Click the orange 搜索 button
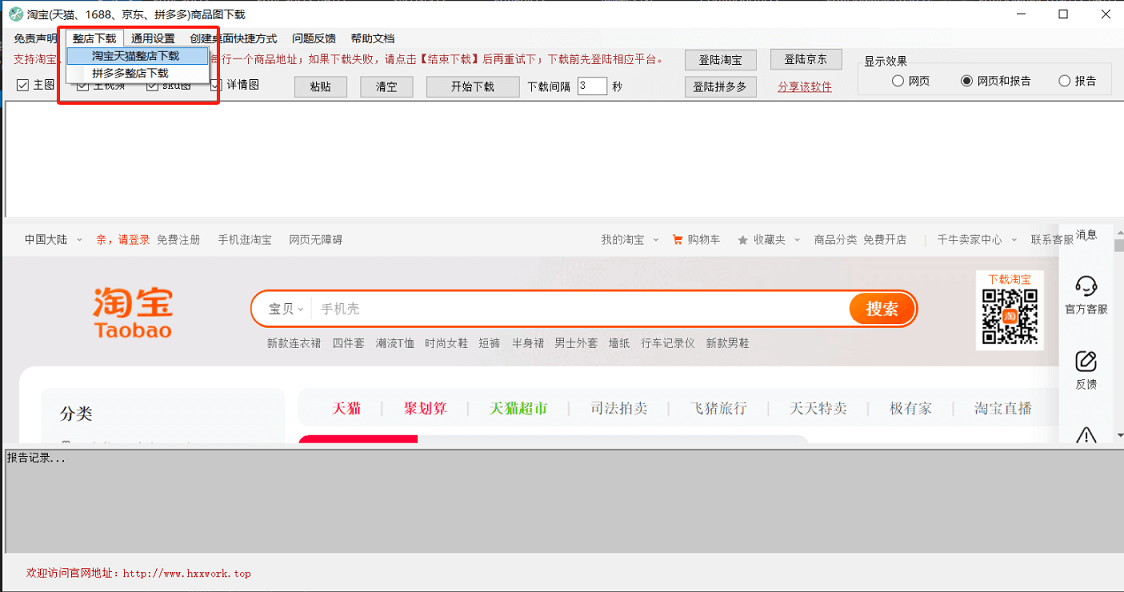Viewport: 1124px width, 592px height. click(882, 309)
